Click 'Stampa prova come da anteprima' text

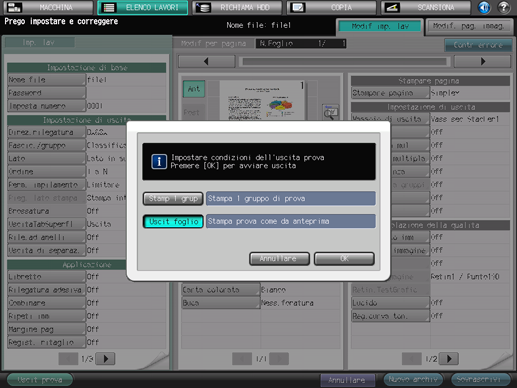268,221
